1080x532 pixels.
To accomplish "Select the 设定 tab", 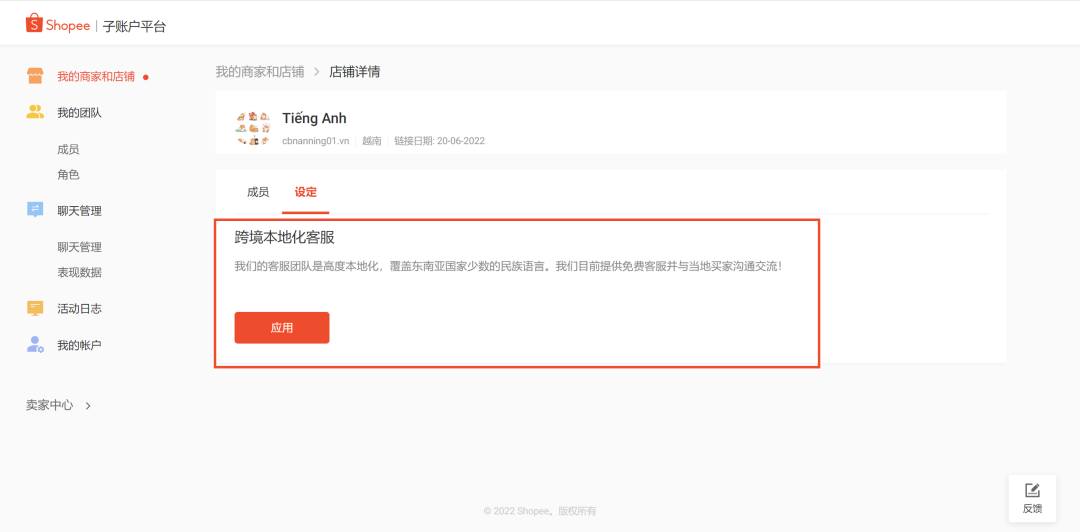I will coord(305,192).
